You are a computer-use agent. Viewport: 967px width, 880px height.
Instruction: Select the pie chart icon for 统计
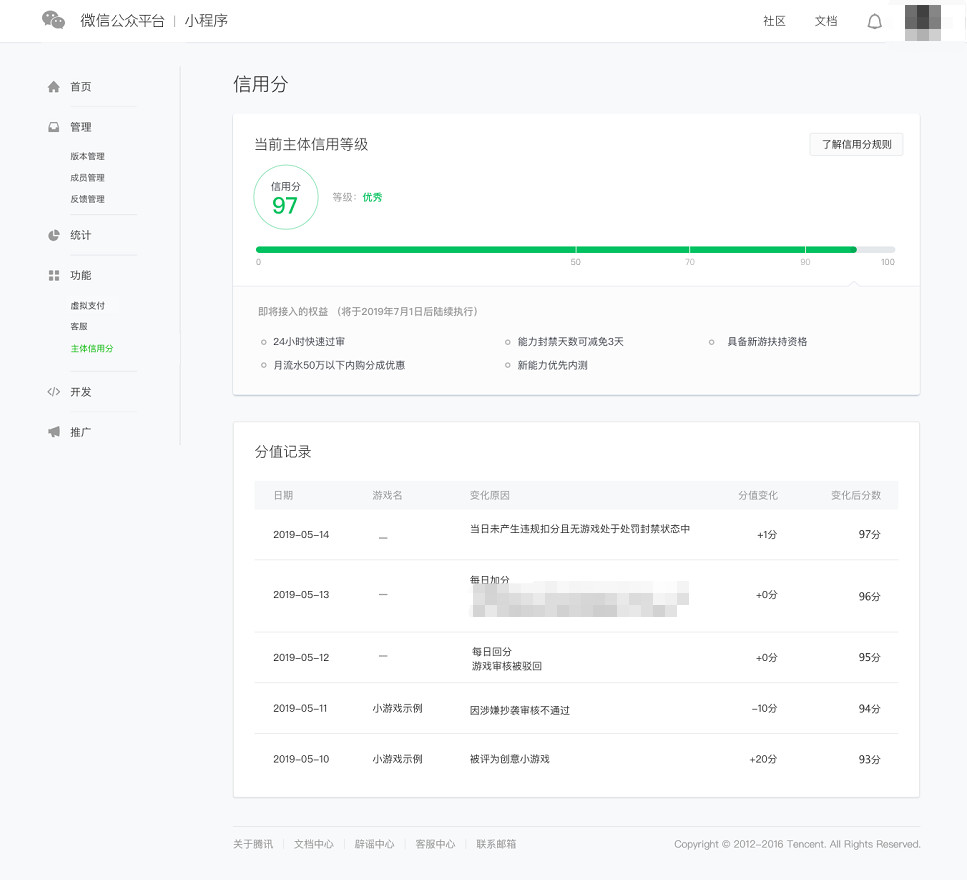54,235
